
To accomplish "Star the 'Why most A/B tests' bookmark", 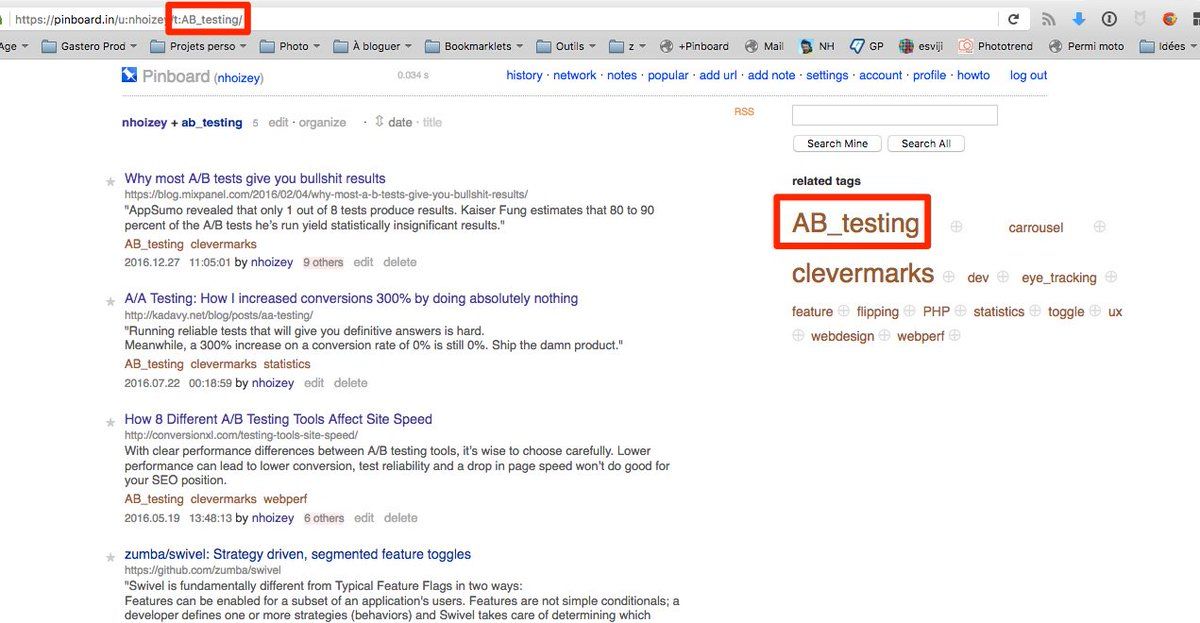I will click(x=110, y=182).
